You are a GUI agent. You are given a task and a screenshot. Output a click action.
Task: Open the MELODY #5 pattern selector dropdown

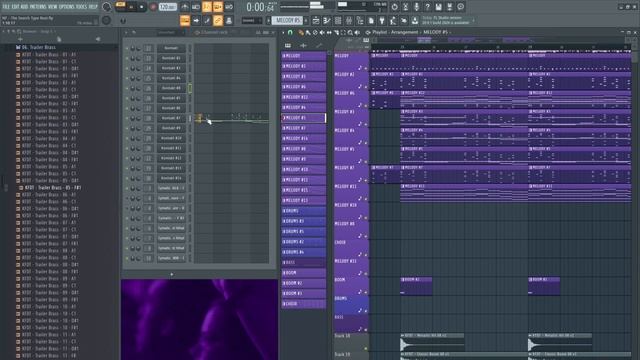(x=287, y=20)
